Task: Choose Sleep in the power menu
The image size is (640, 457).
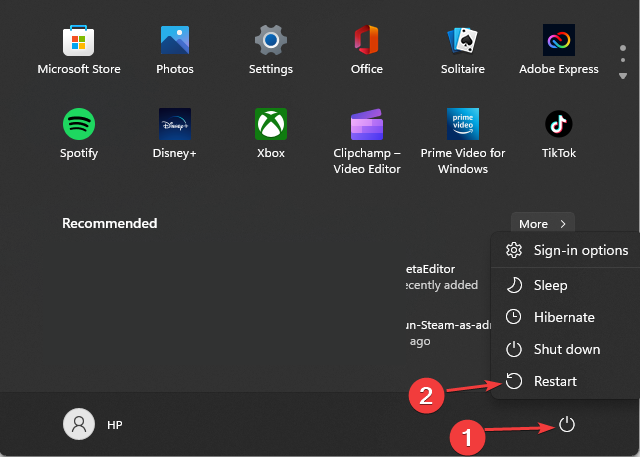Action: [566, 285]
